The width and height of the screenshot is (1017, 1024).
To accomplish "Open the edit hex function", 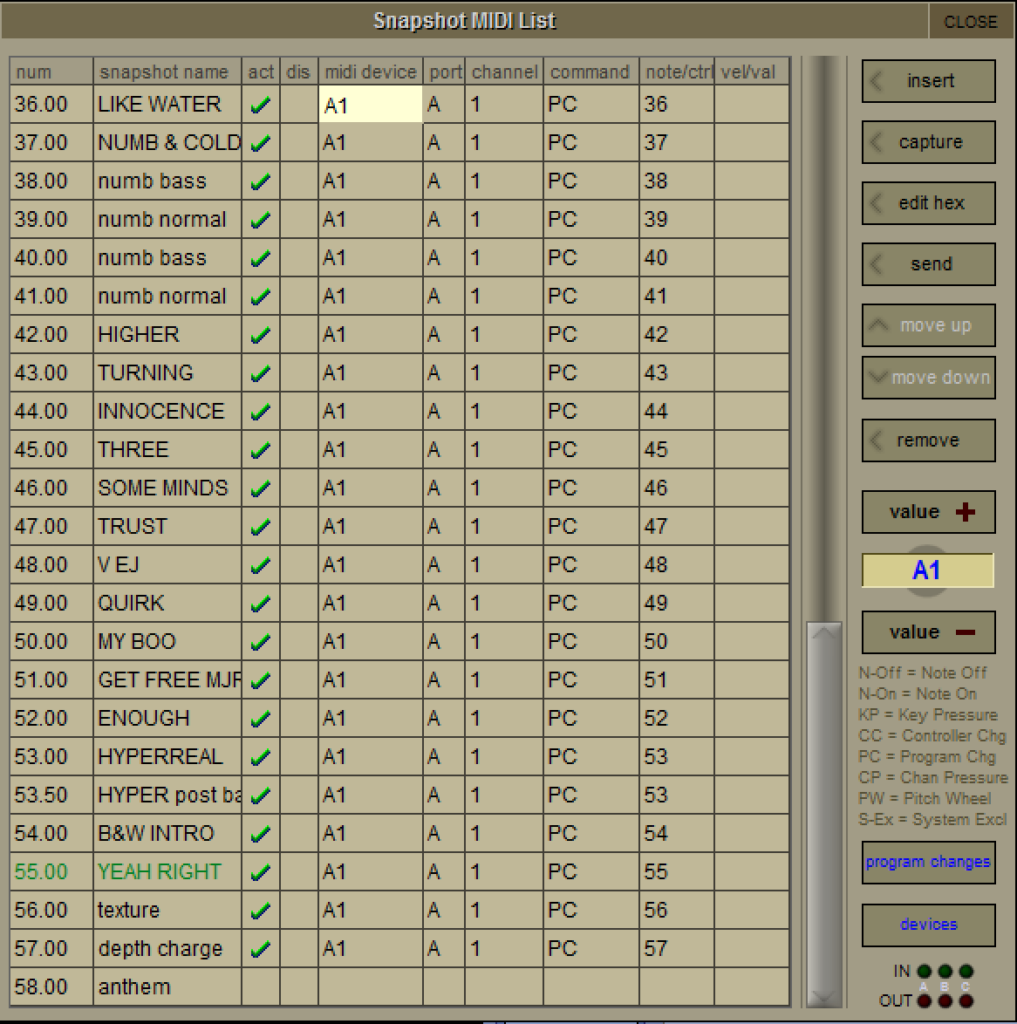I will click(x=928, y=203).
